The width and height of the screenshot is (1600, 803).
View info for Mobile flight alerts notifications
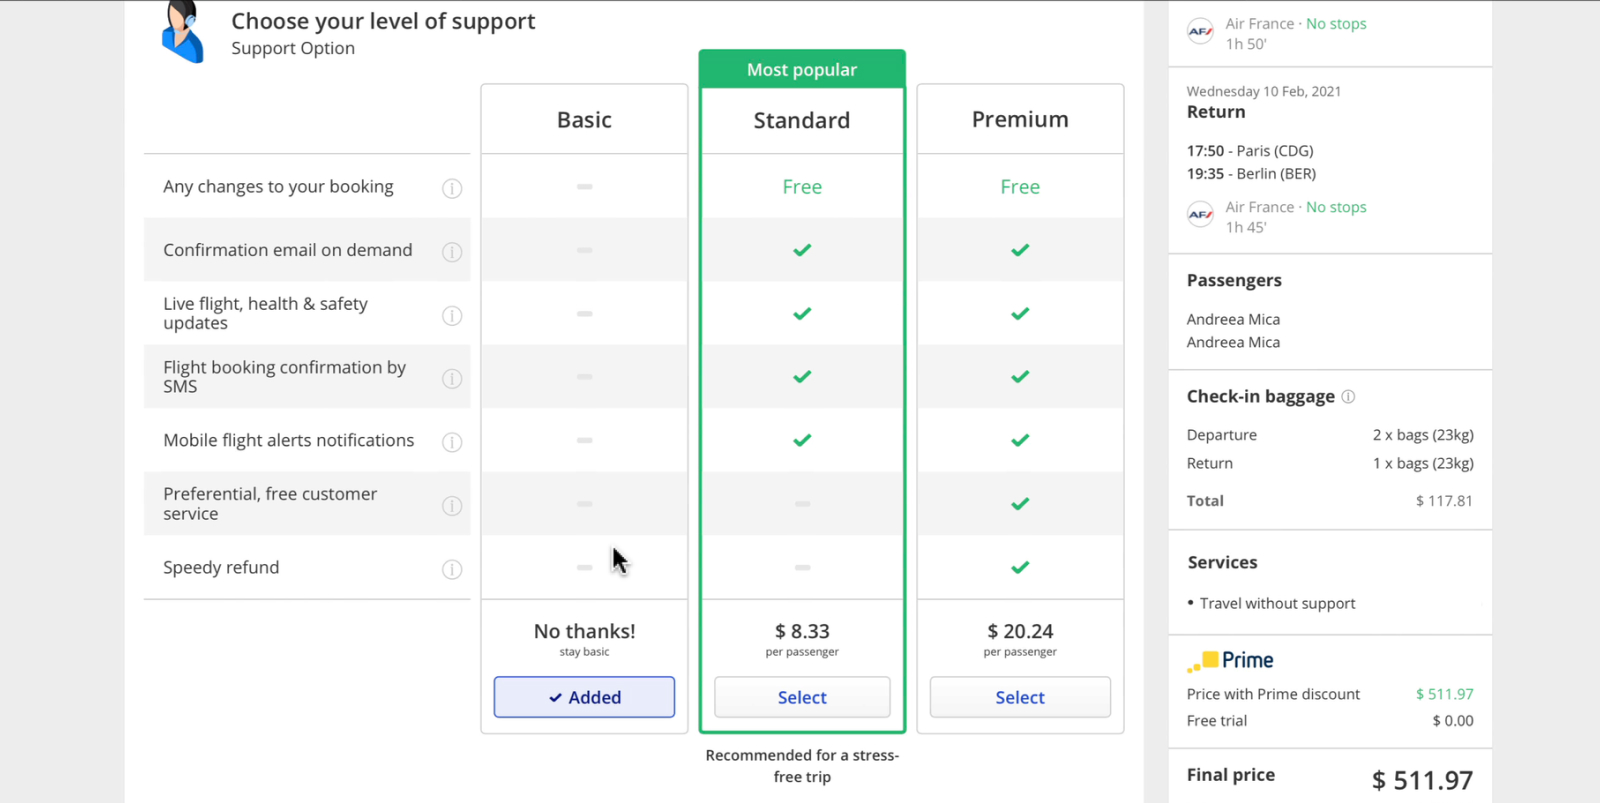pyautogui.click(x=452, y=442)
